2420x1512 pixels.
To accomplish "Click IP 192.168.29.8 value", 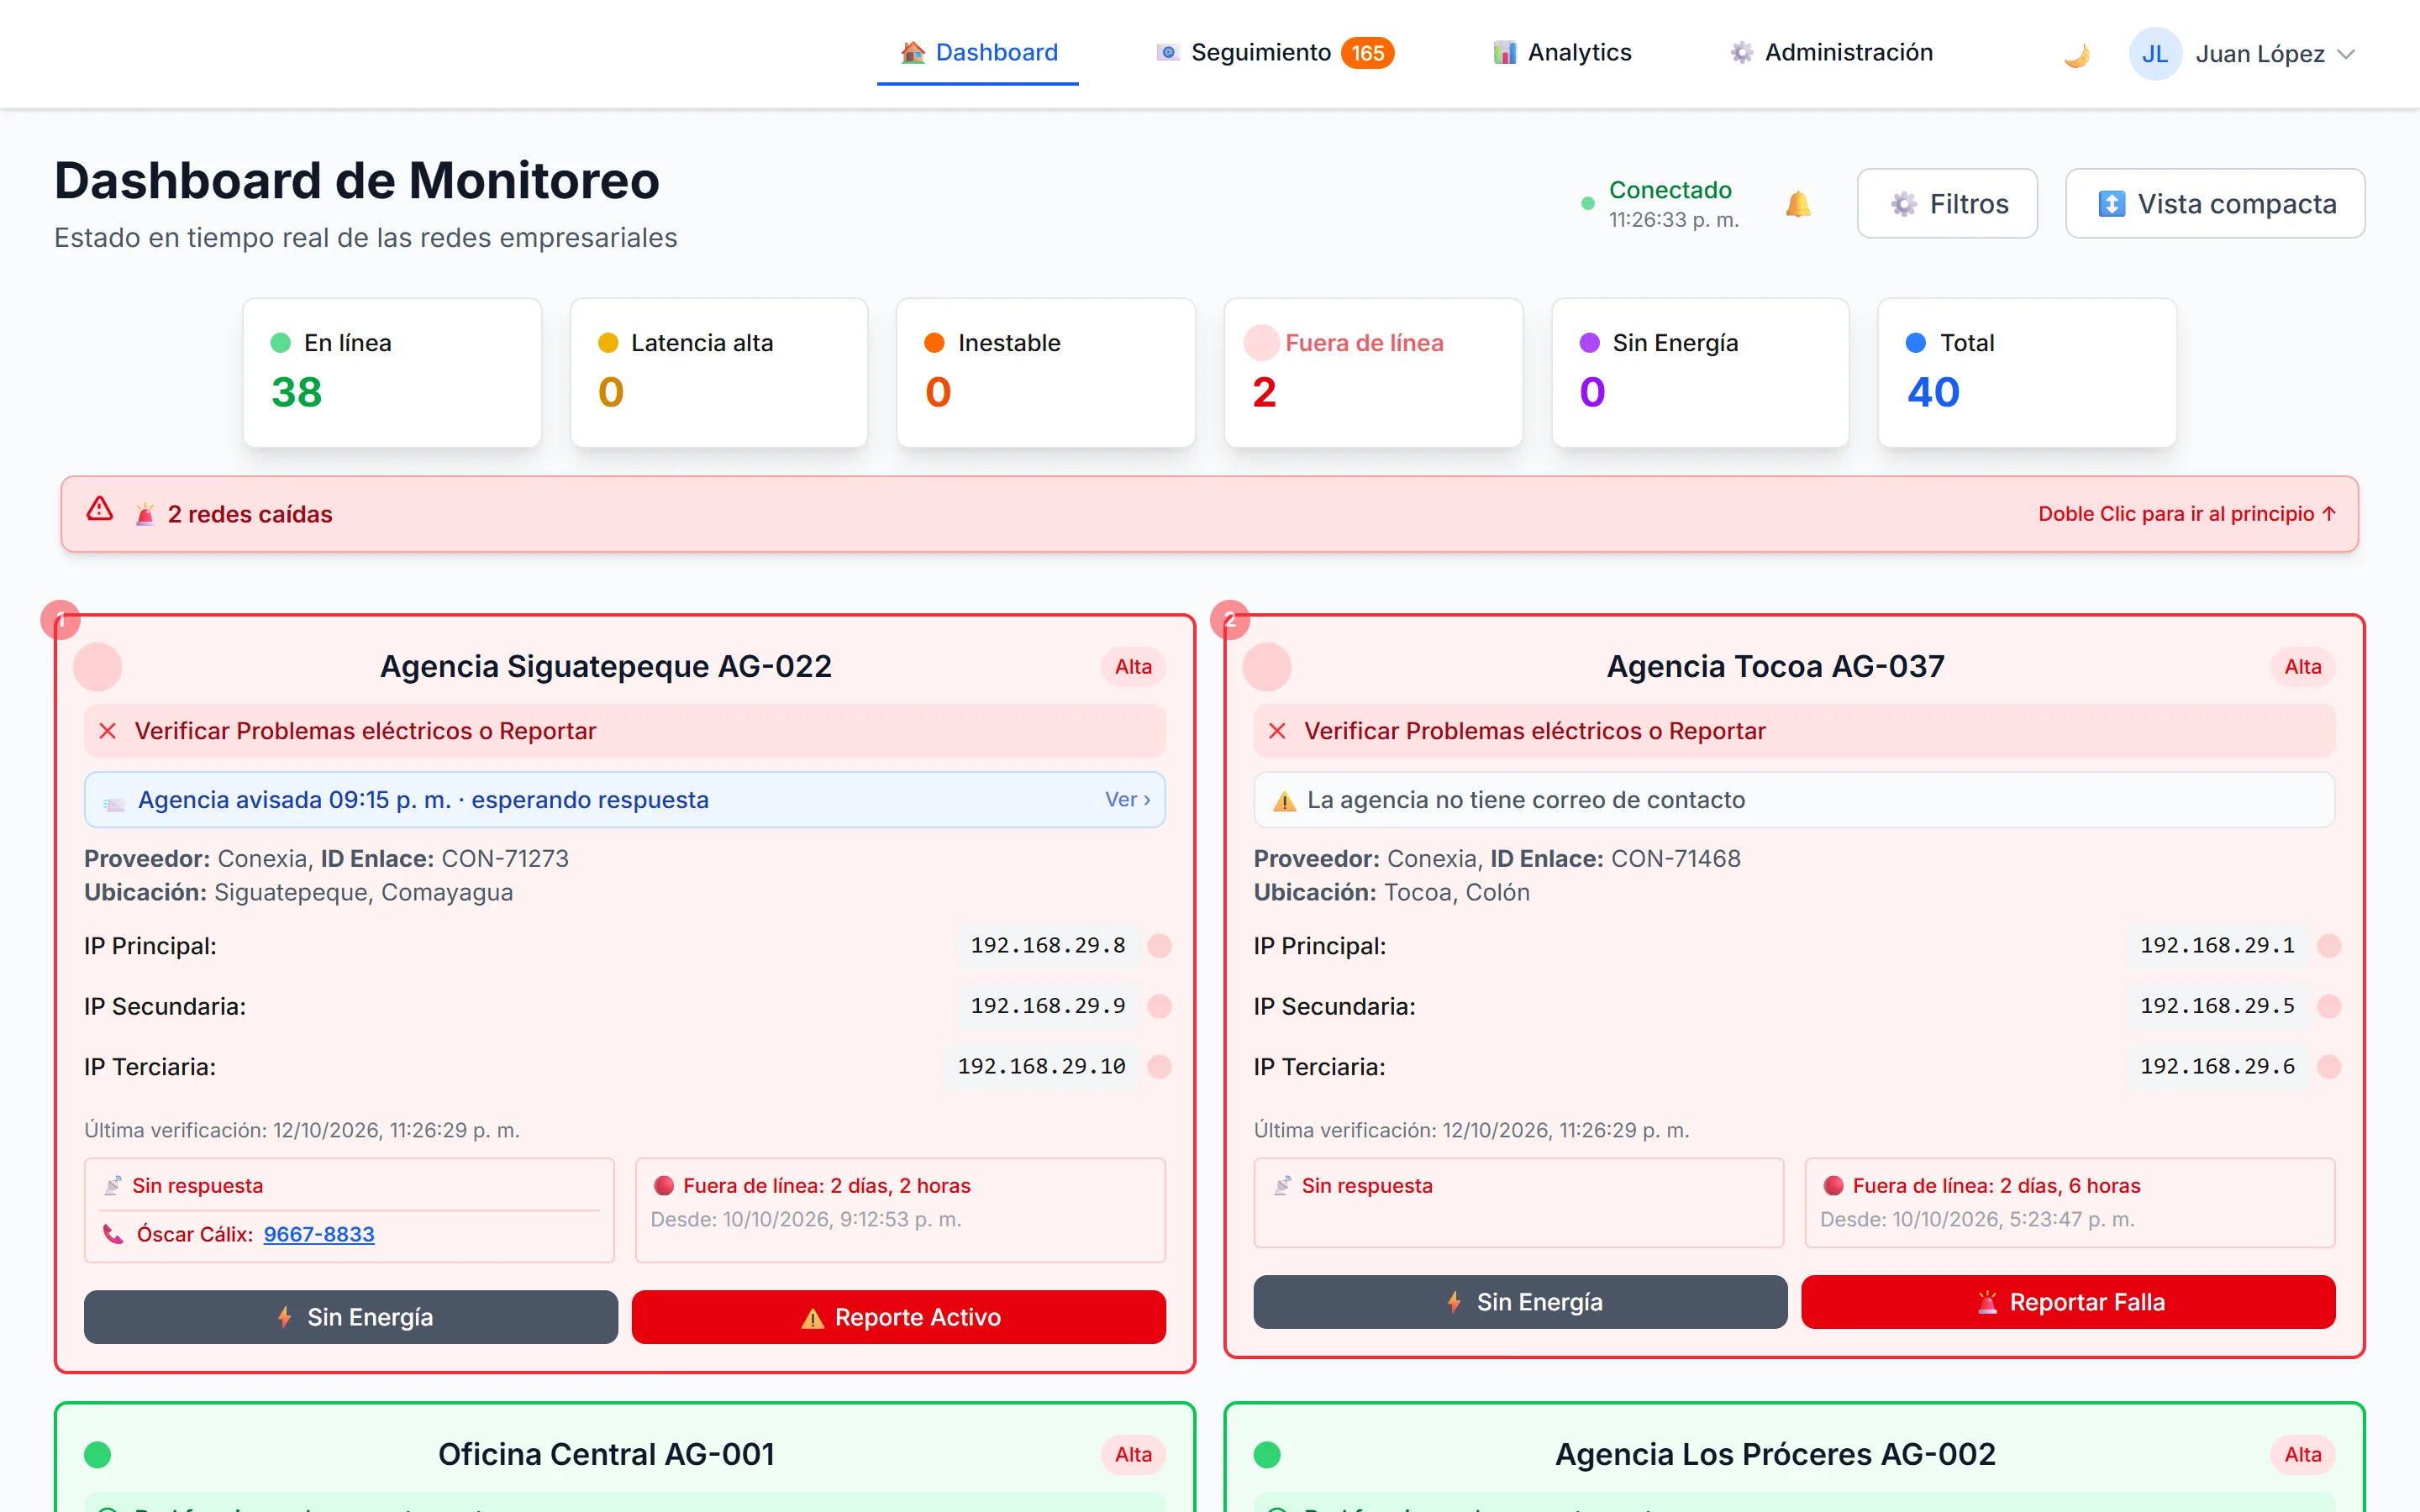I will point(1047,946).
